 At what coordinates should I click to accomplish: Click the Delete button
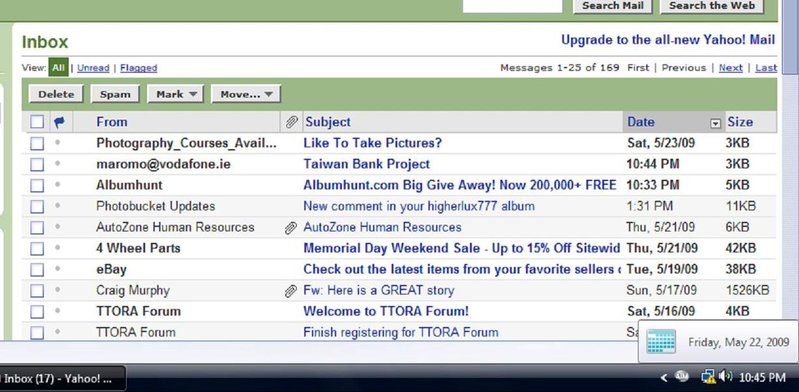56,94
